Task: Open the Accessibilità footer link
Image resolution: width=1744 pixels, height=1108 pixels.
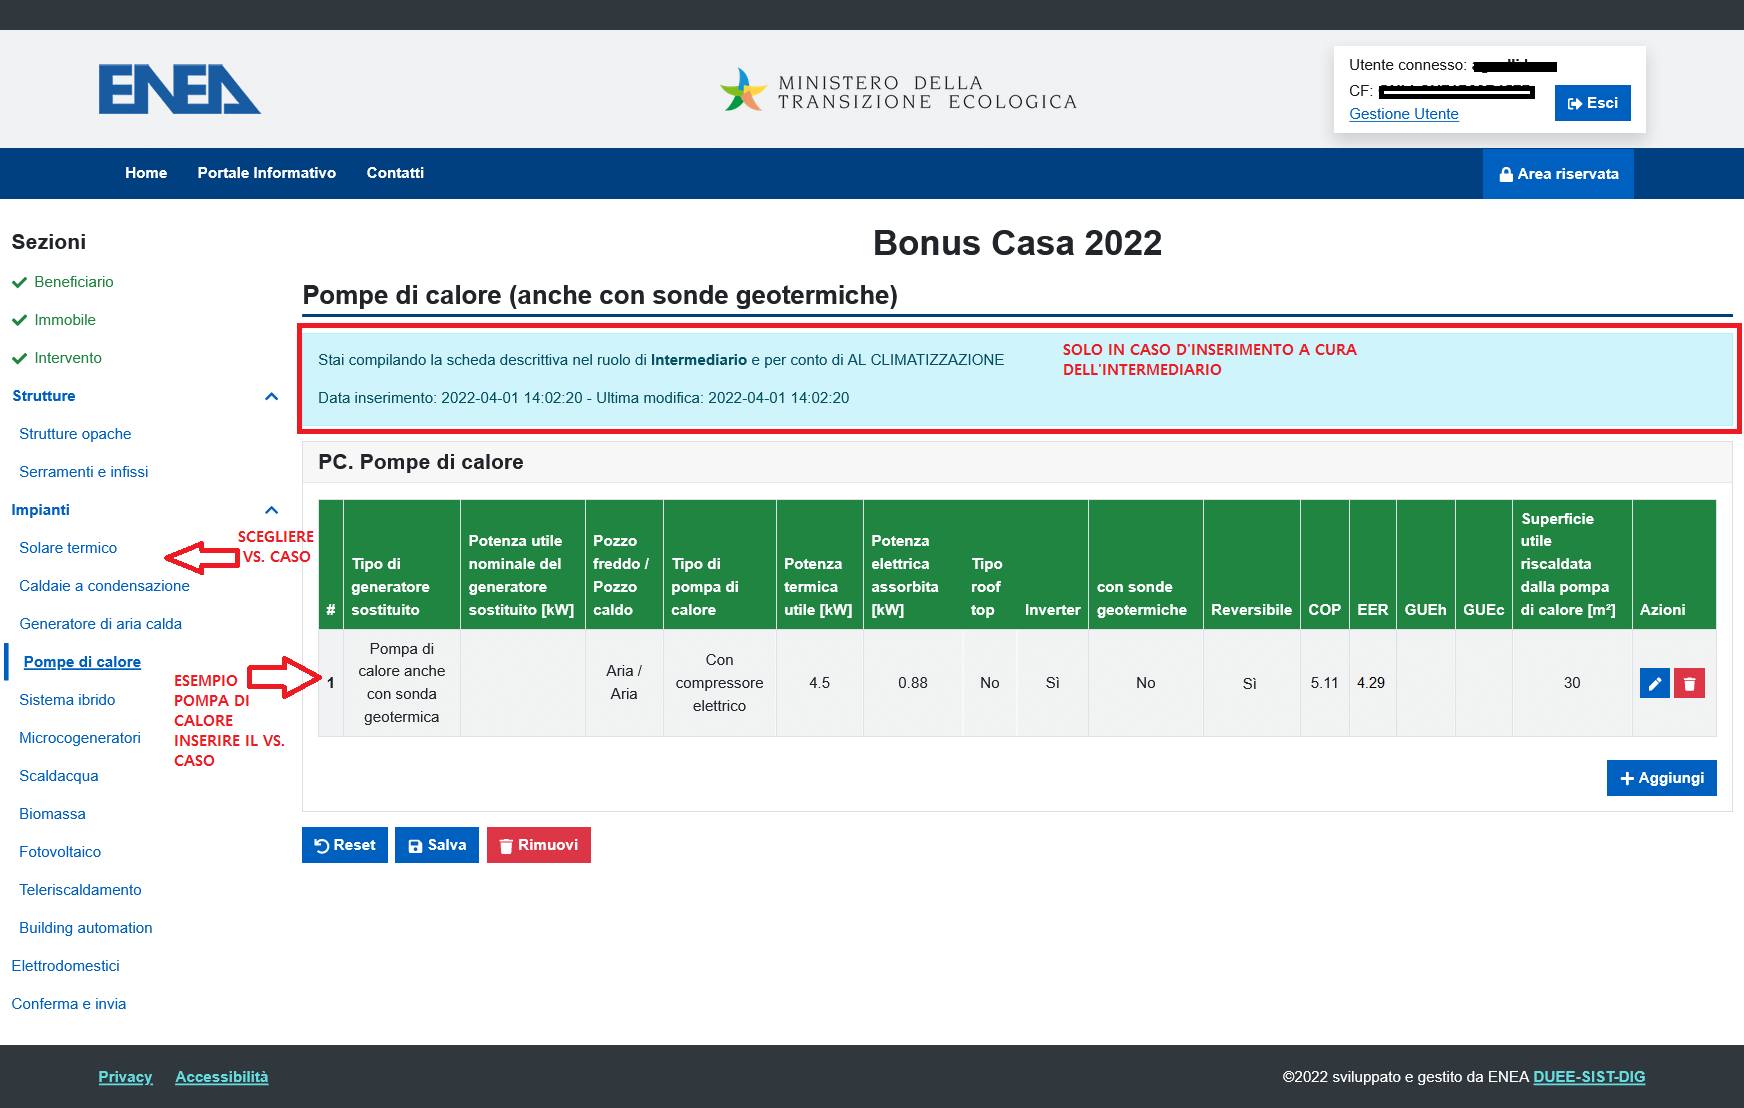Action: [222, 1077]
